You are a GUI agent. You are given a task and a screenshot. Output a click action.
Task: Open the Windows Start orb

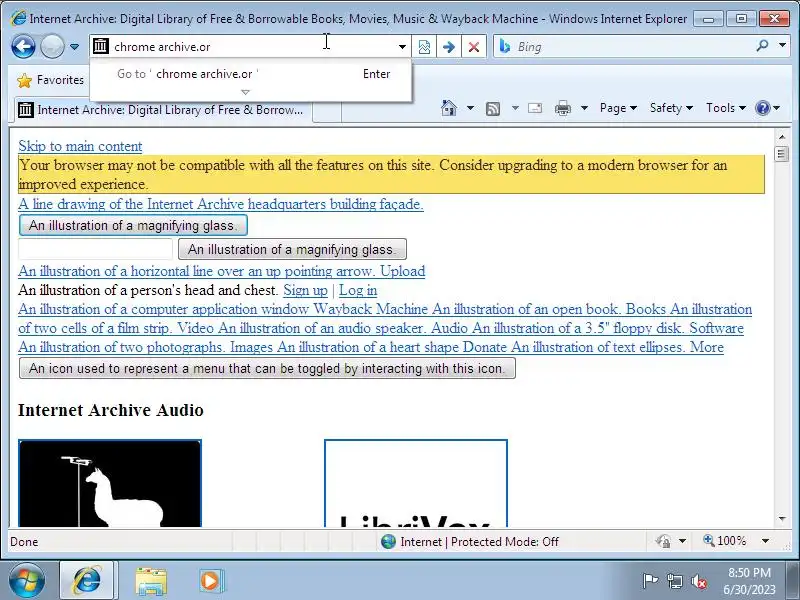click(27, 581)
